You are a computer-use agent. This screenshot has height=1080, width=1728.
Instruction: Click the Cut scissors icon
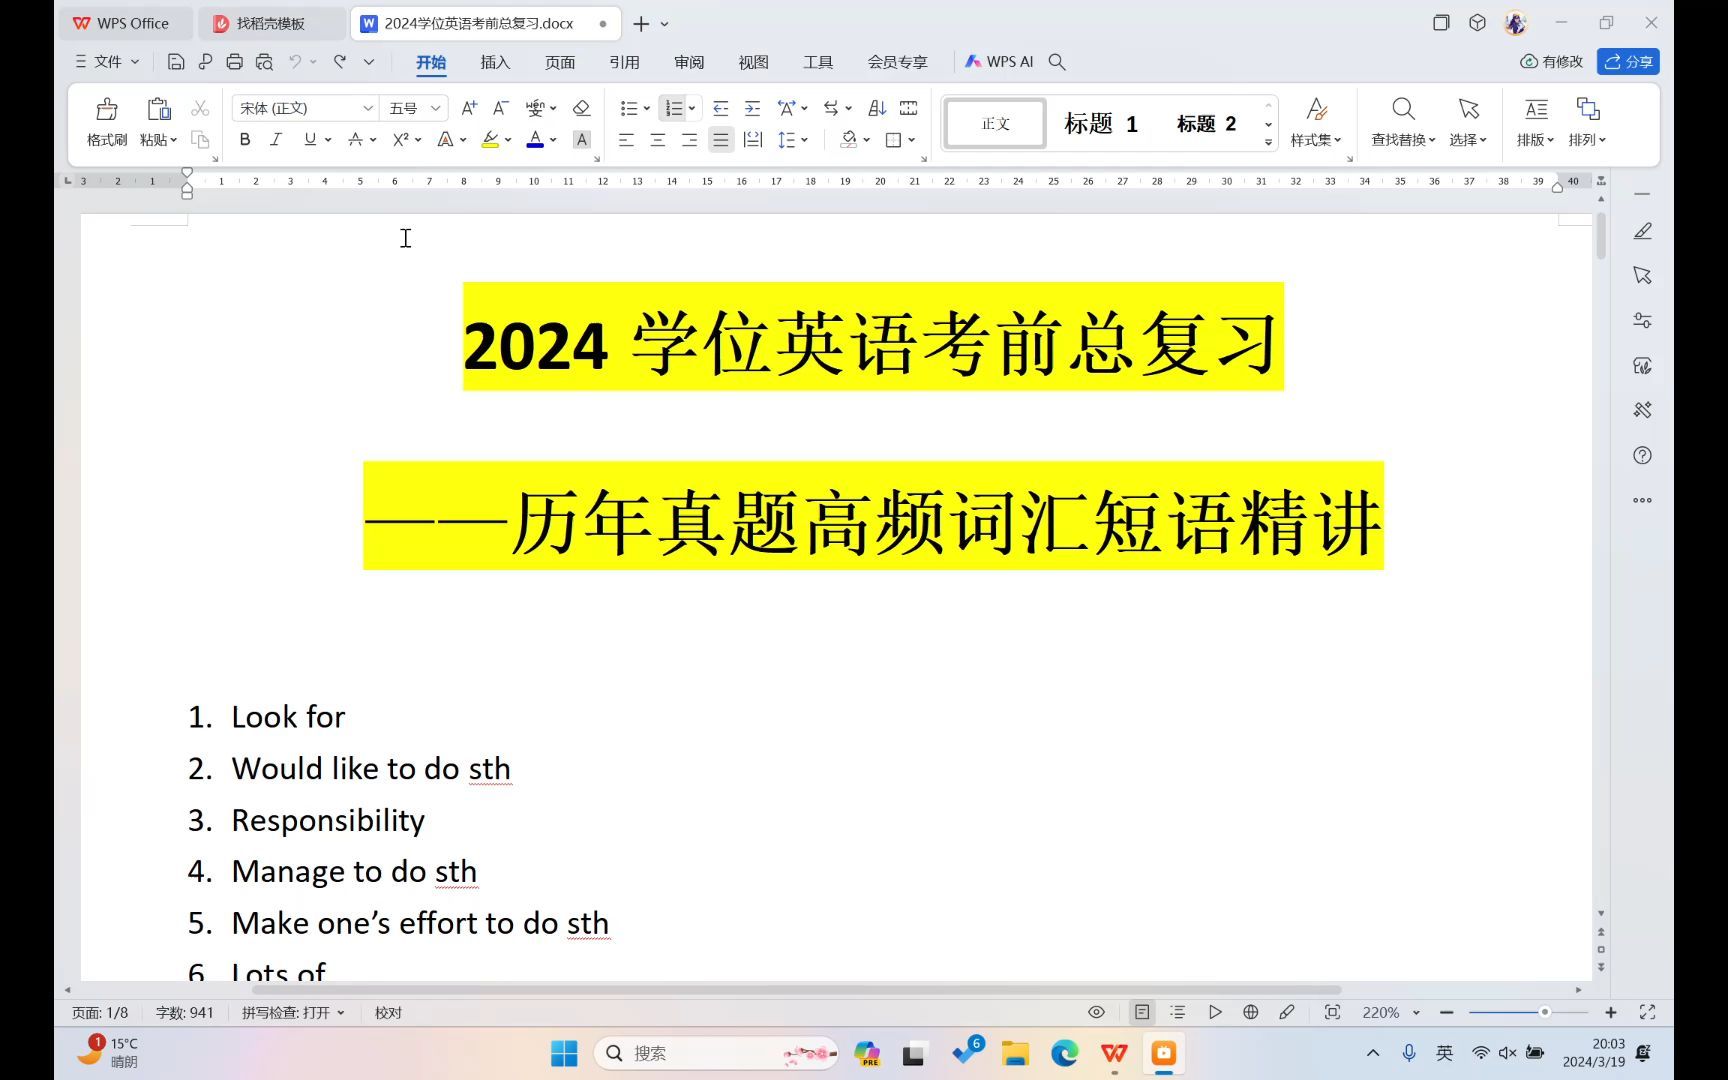pyautogui.click(x=200, y=108)
